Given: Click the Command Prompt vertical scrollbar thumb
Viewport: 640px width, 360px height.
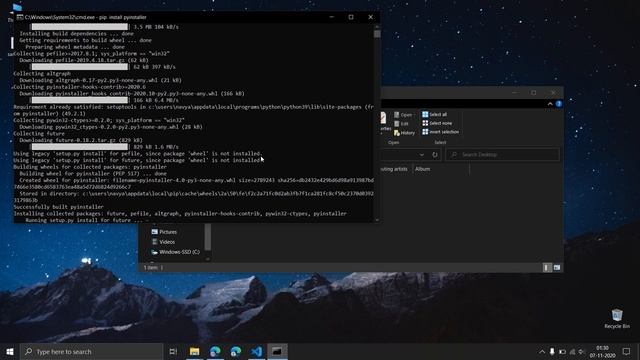Looking at the screenshot, I should click(377, 34).
